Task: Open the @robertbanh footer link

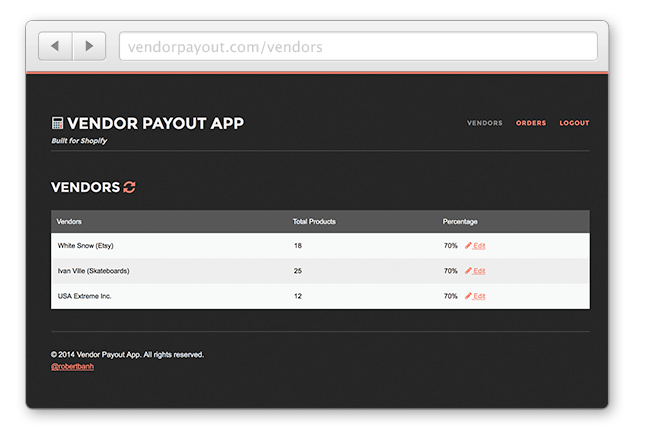Action: pos(72,367)
